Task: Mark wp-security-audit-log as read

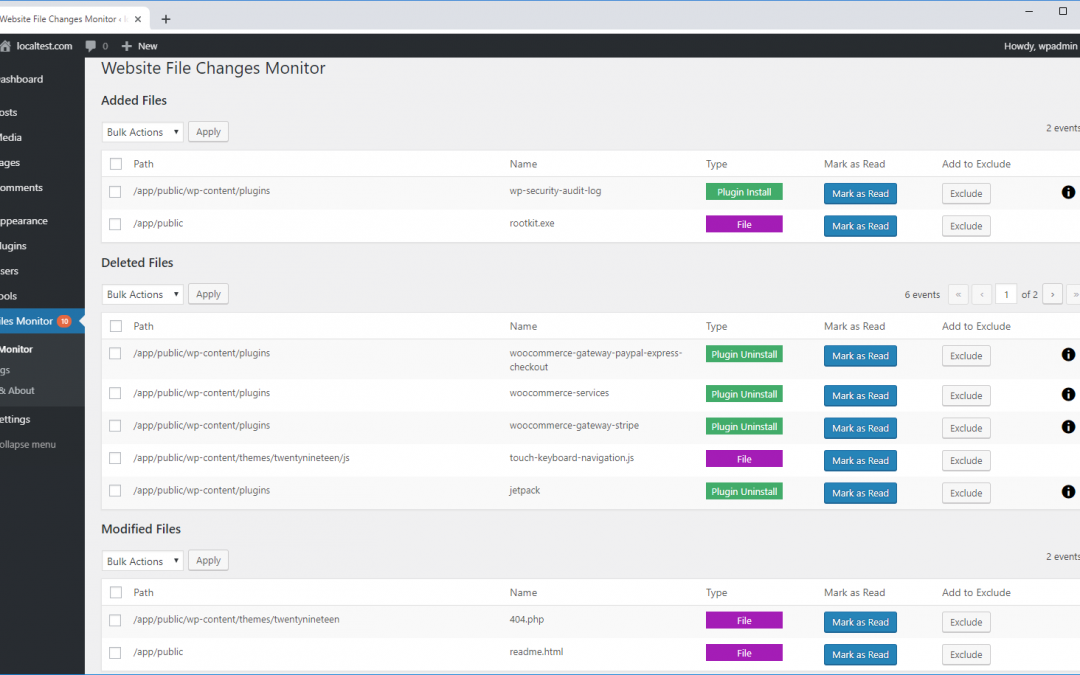Action: click(860, 194)
